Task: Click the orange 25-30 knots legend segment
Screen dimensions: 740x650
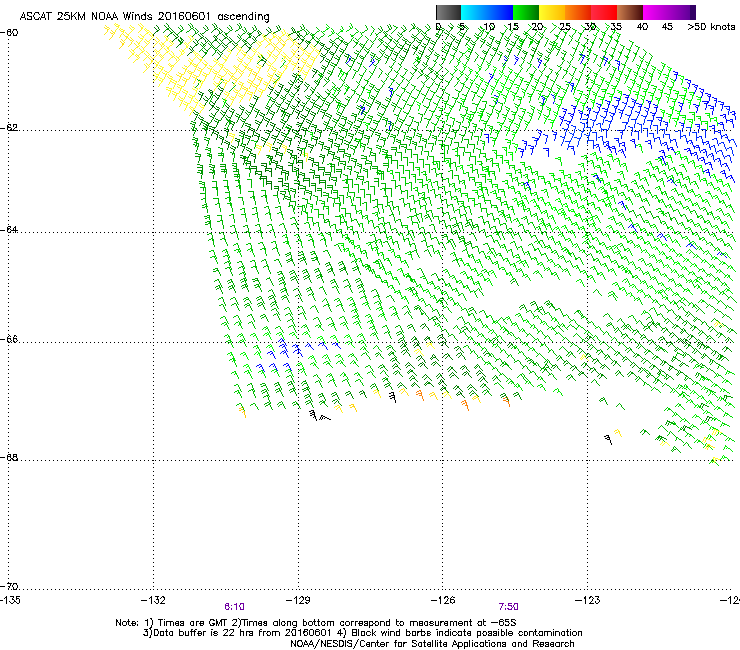Action: (578, 12)
